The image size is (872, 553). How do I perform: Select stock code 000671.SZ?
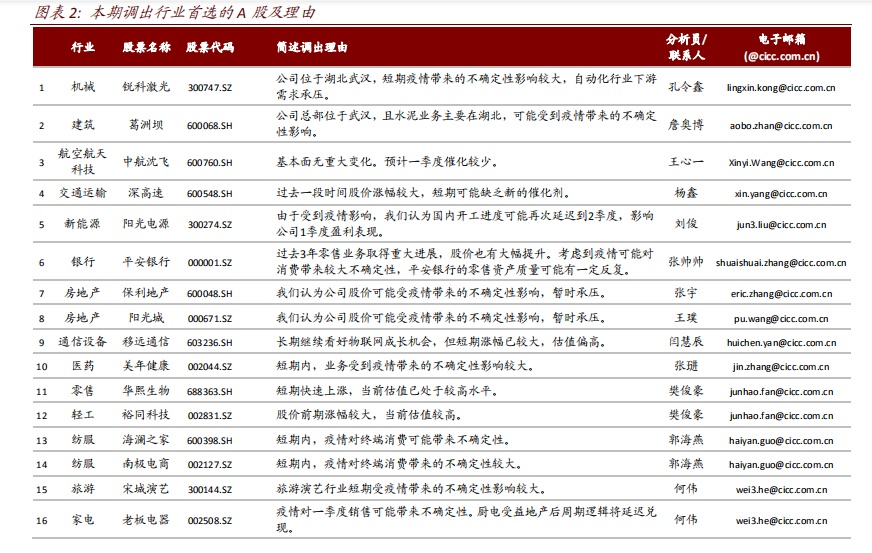click(210, 319)
